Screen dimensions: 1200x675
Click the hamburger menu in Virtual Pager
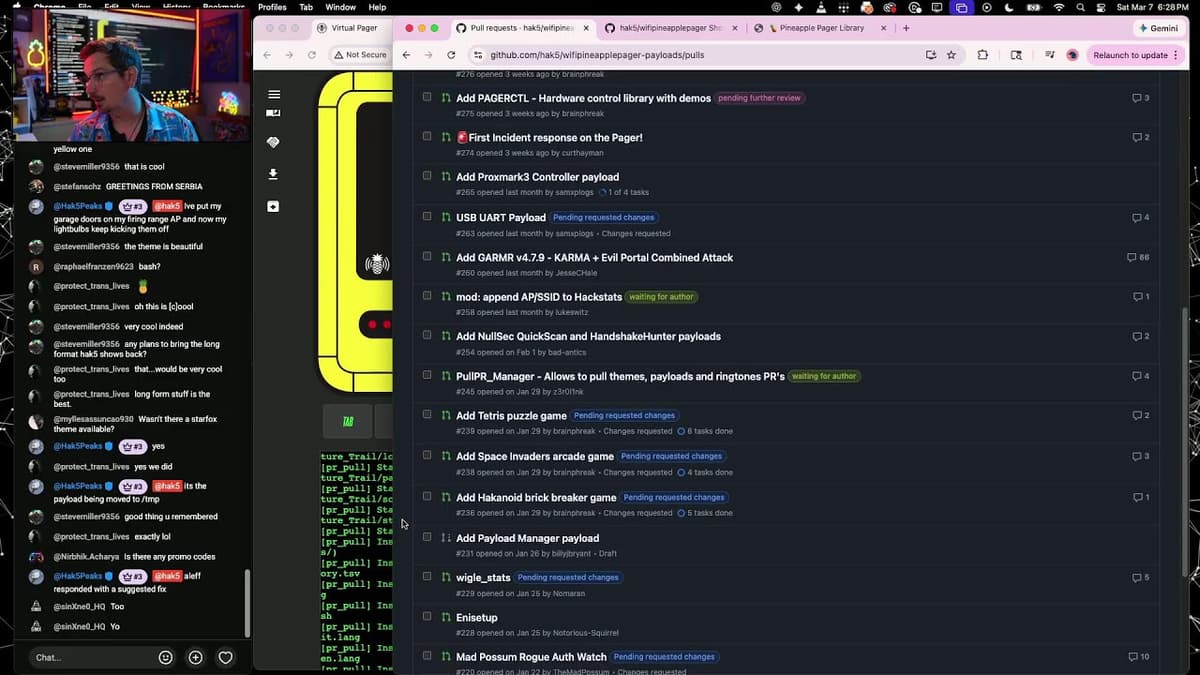pos(274,94)
